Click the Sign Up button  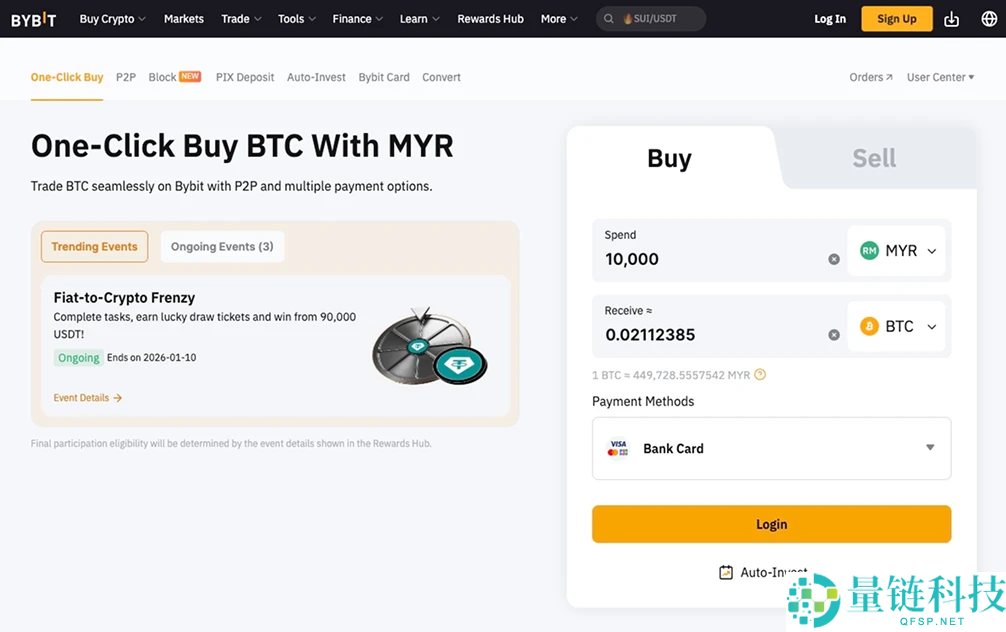896,19
